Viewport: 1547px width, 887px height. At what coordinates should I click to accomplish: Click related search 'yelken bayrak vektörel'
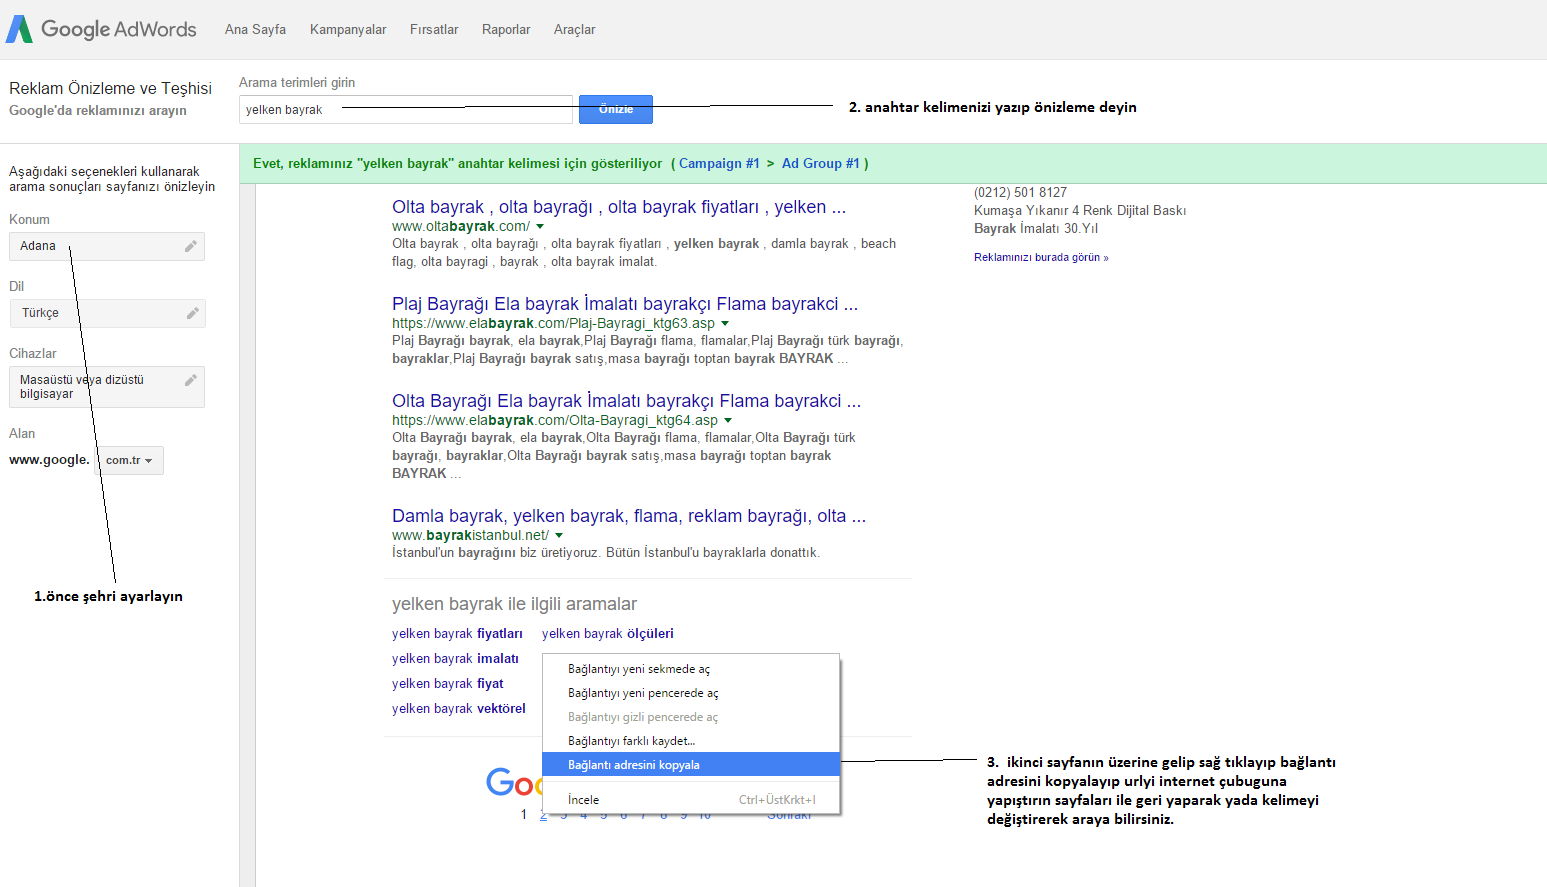(x=459, y=709)
